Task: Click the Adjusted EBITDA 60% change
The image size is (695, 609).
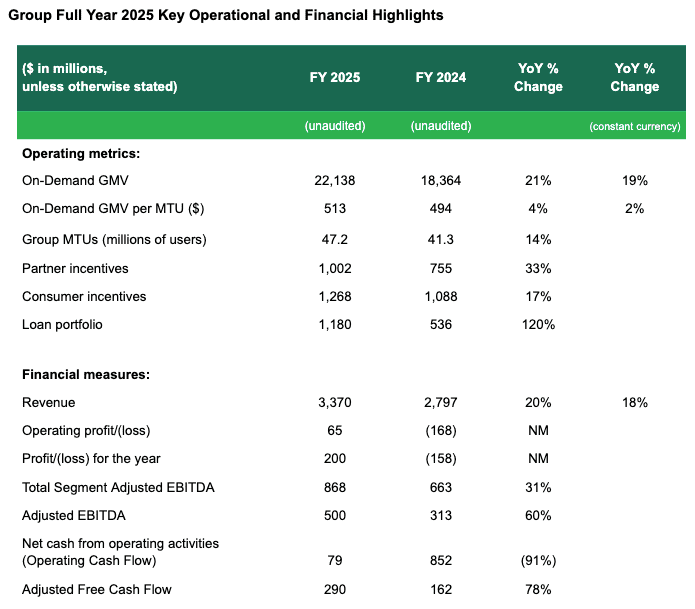Action: (538, 515)
